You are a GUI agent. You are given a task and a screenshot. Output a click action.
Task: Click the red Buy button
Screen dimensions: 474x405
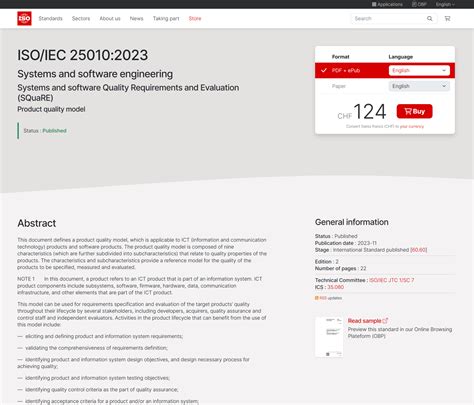pyautogui.click(x=414, y=111)
